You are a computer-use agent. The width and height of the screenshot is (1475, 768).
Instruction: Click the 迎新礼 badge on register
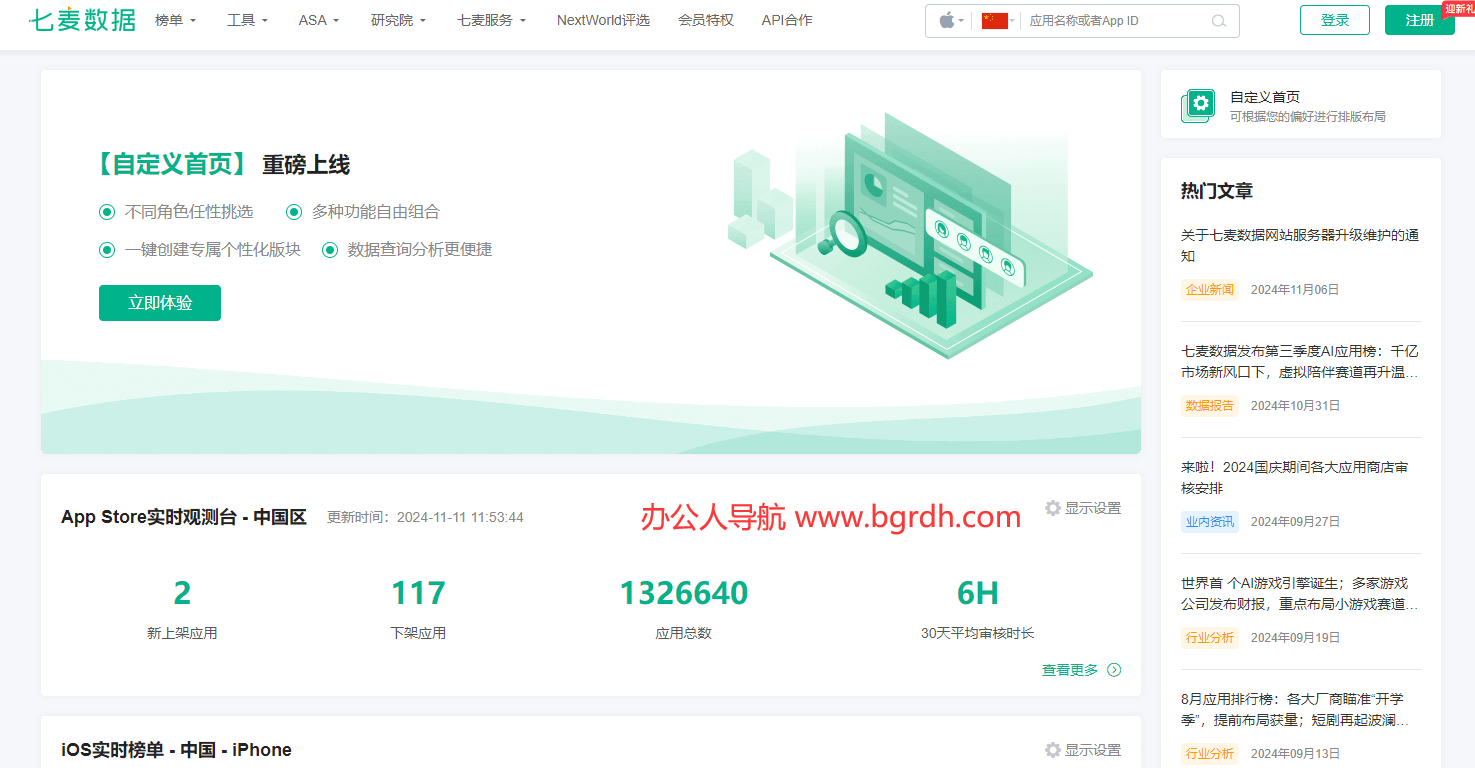point(1458,8)
